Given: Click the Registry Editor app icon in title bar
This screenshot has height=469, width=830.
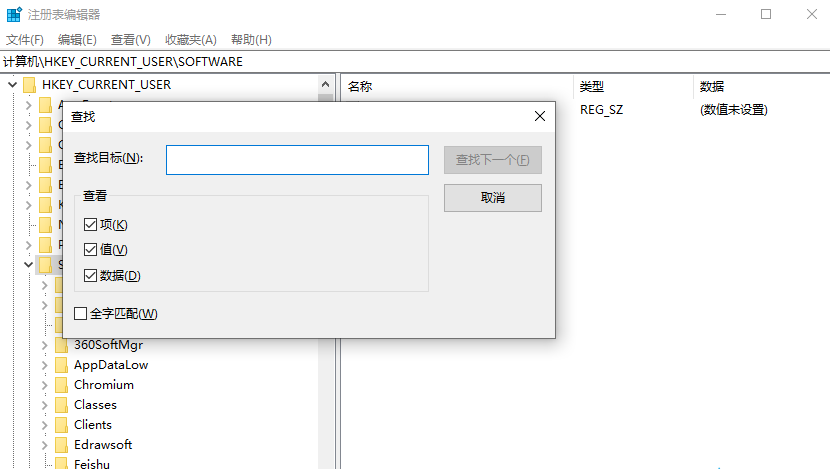Looking at the screenshot, I should click(x=14, y=14).
